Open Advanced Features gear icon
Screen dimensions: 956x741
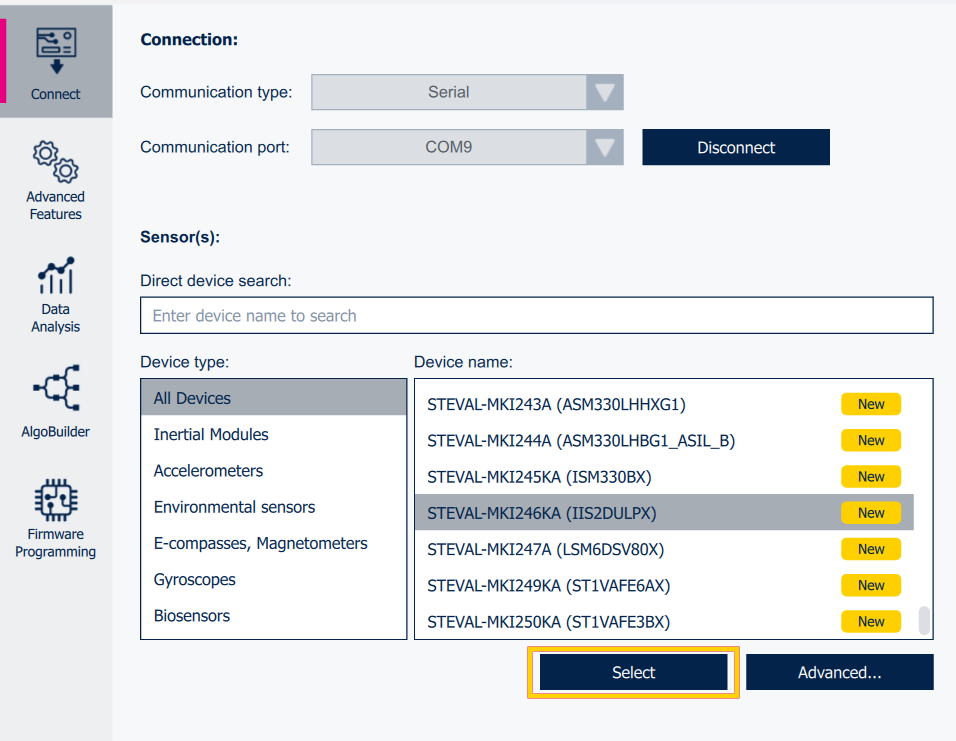(56, 162)
